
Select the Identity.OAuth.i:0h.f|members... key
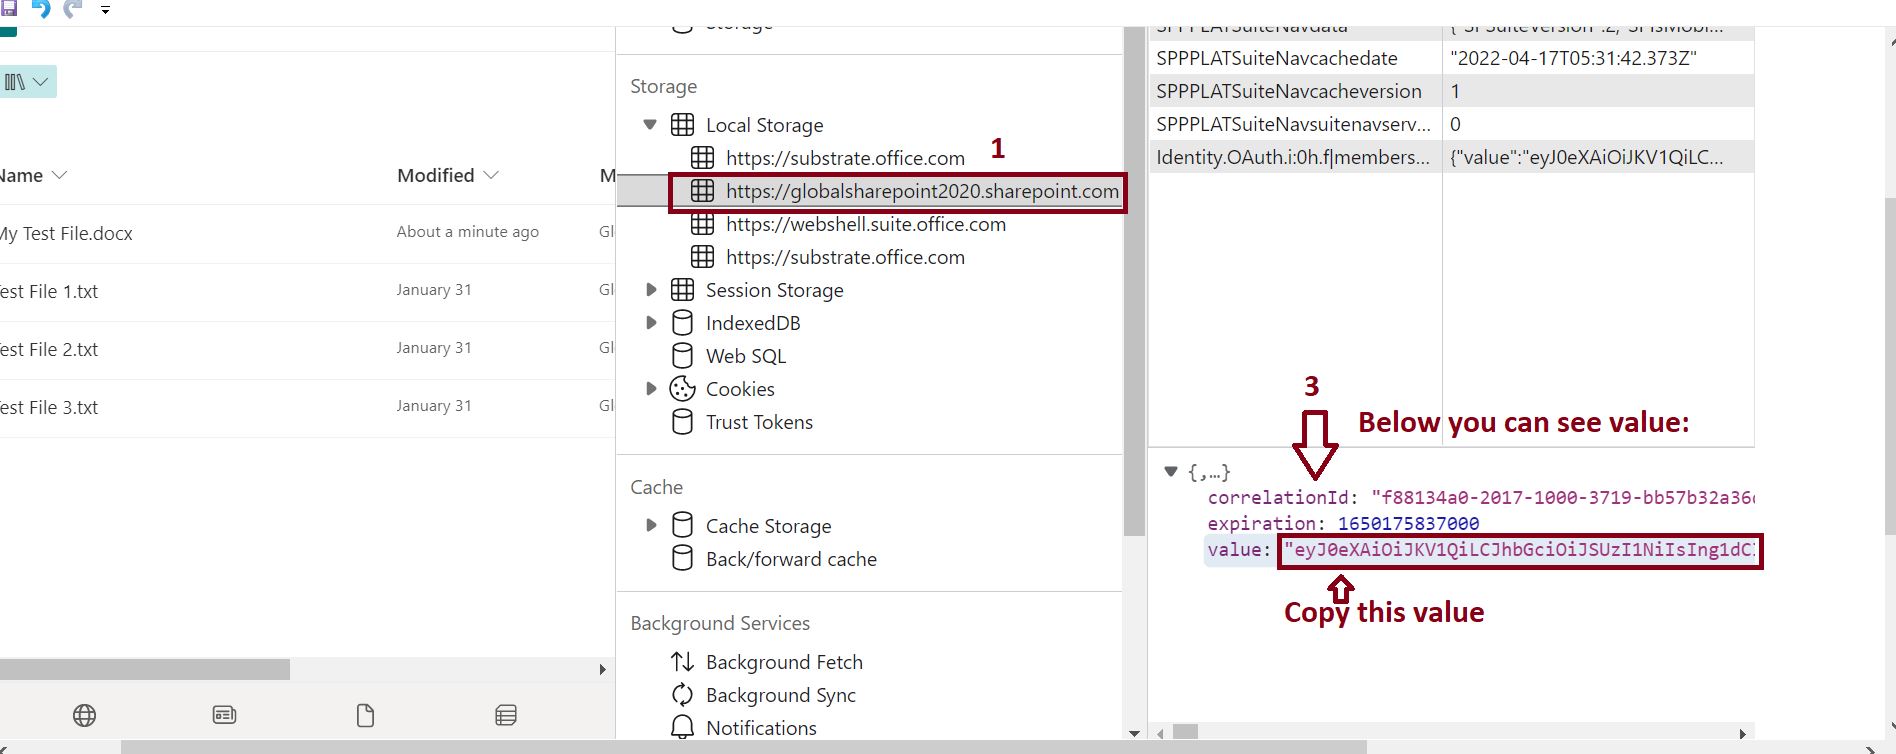[1293, 157]
